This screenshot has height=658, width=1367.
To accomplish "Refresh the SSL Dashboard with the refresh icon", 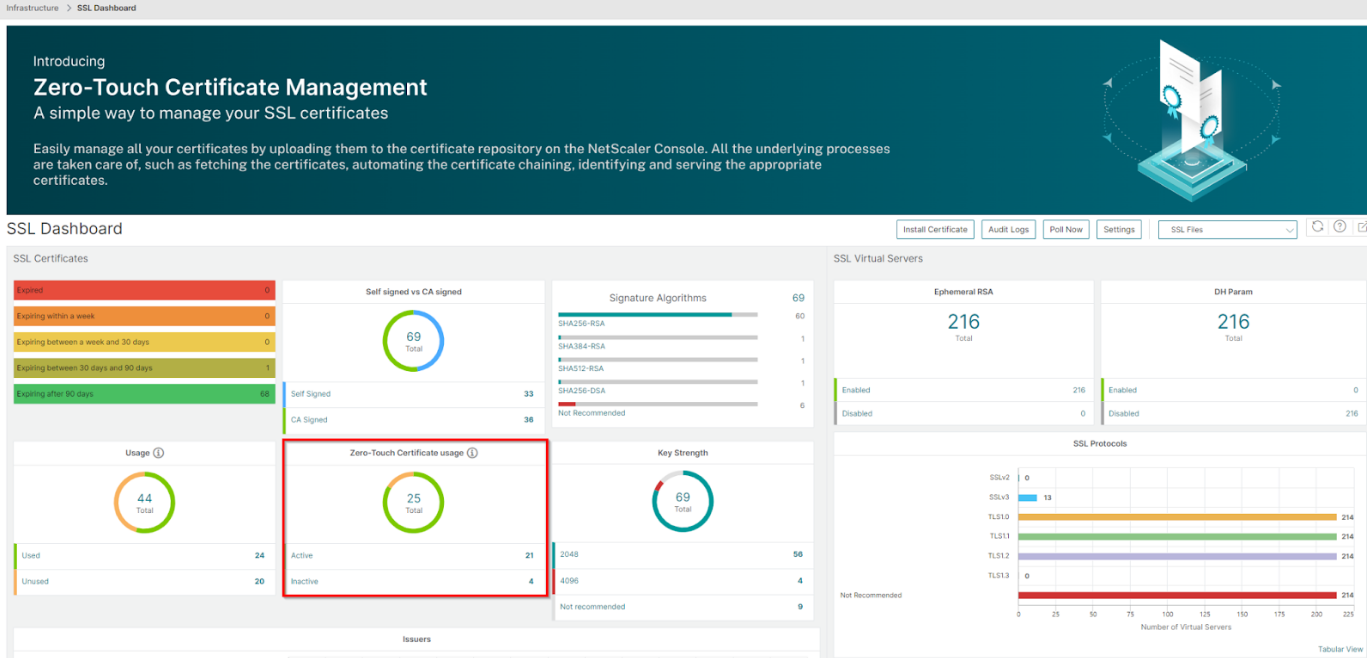I will point(1317,227).
